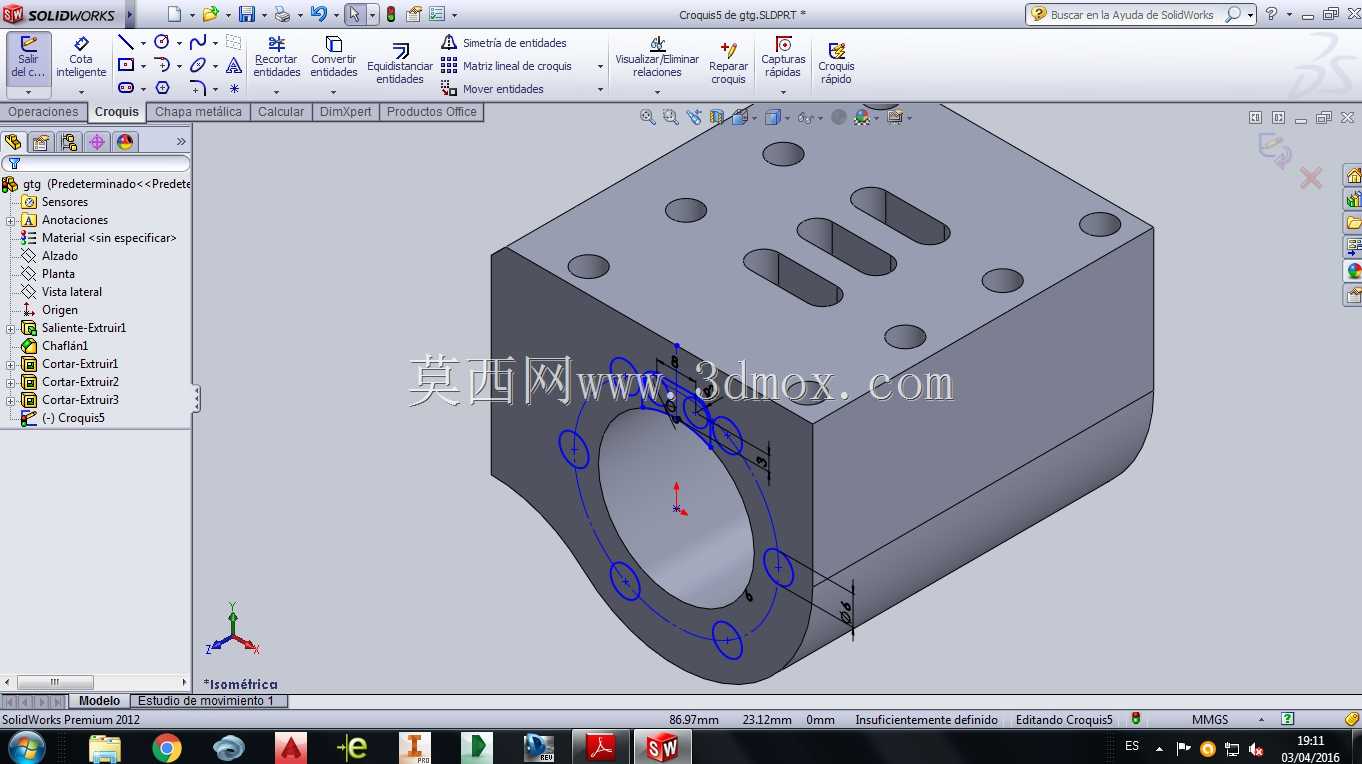The height and width of the screenshot is (764, 1362).
Task: Open the Spline tool dropdown arrow
Action: [x=215, y=43]
